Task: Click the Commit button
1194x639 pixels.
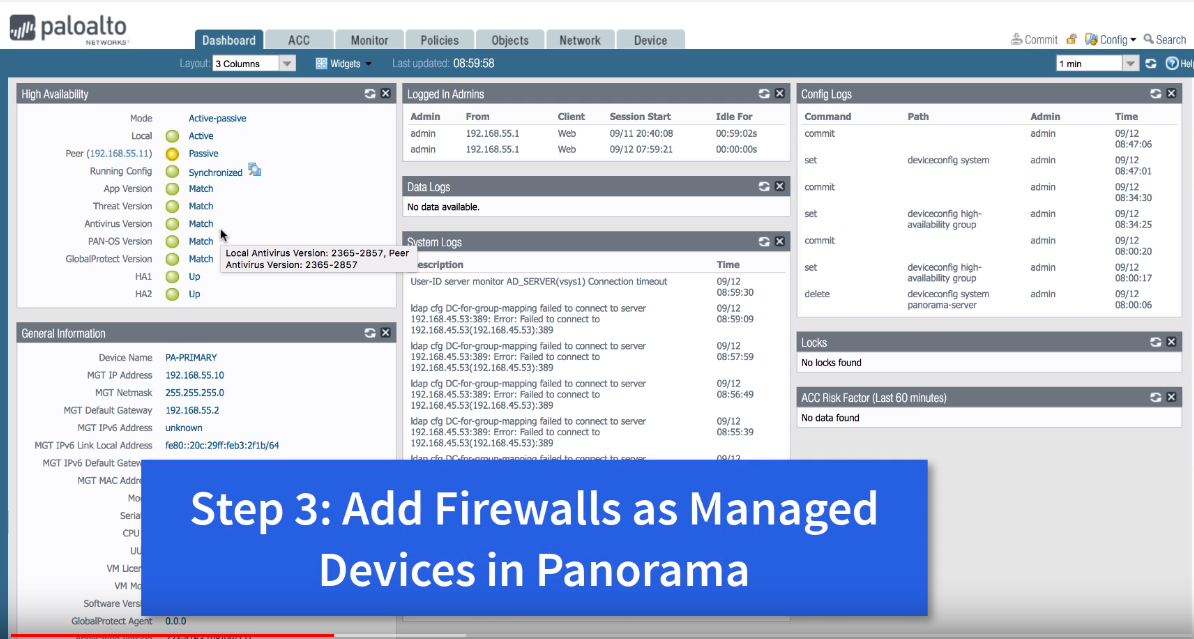Action: (x=1034, y=40)
